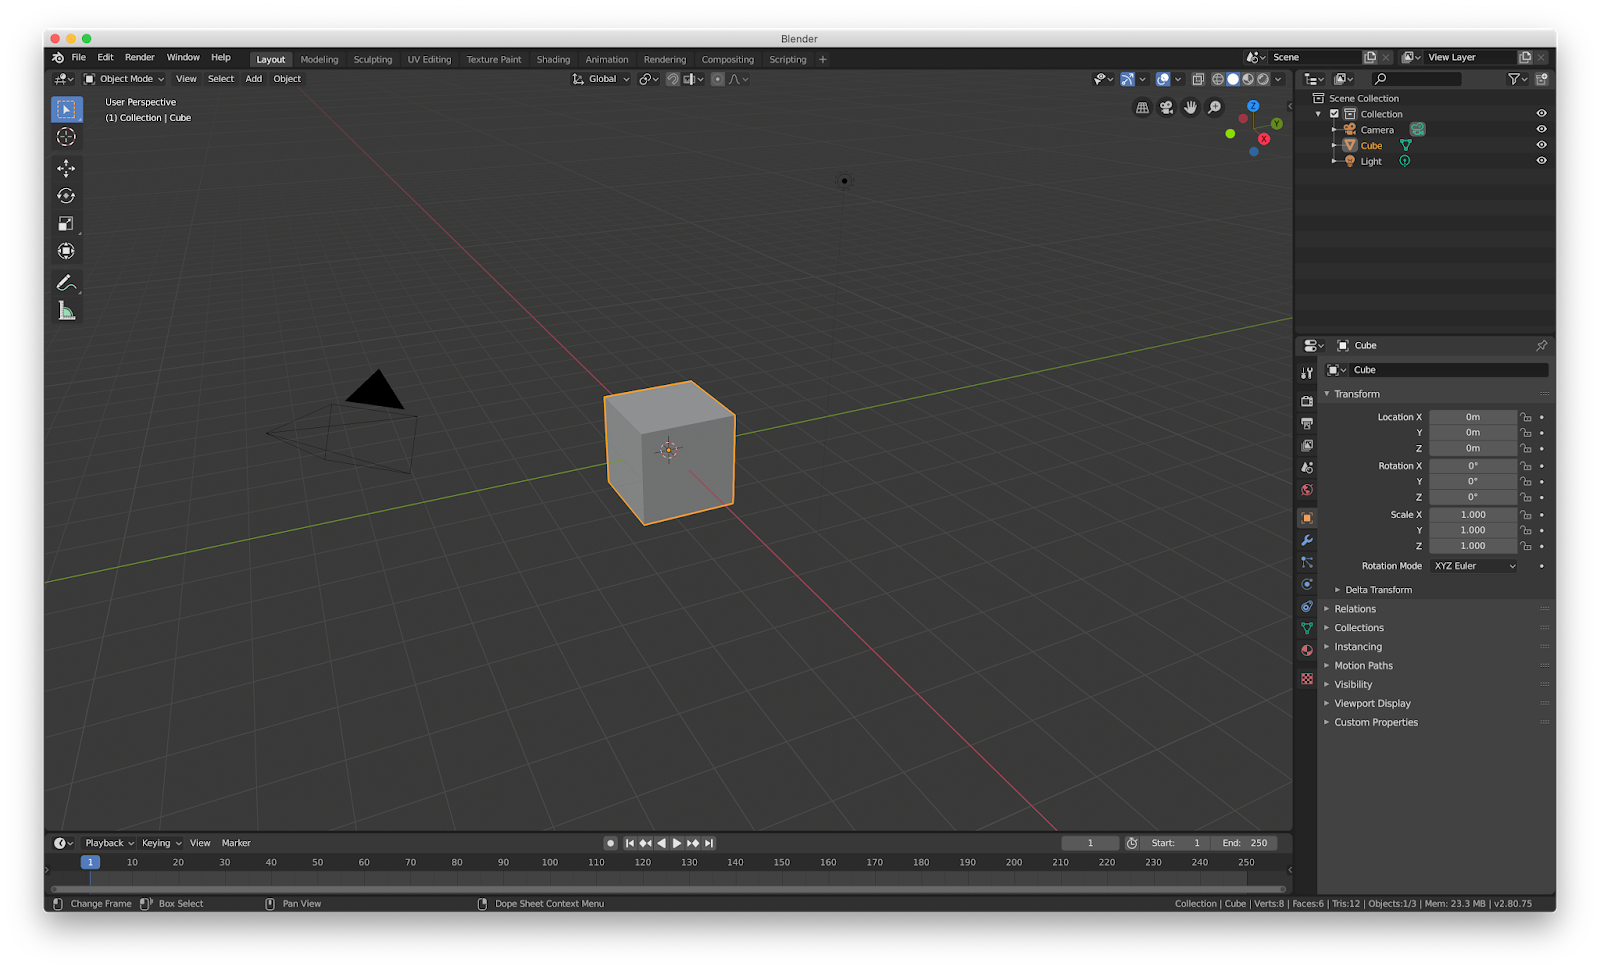Select the Scale tool
Screen dimensions: 1600x970
[66, 222]
